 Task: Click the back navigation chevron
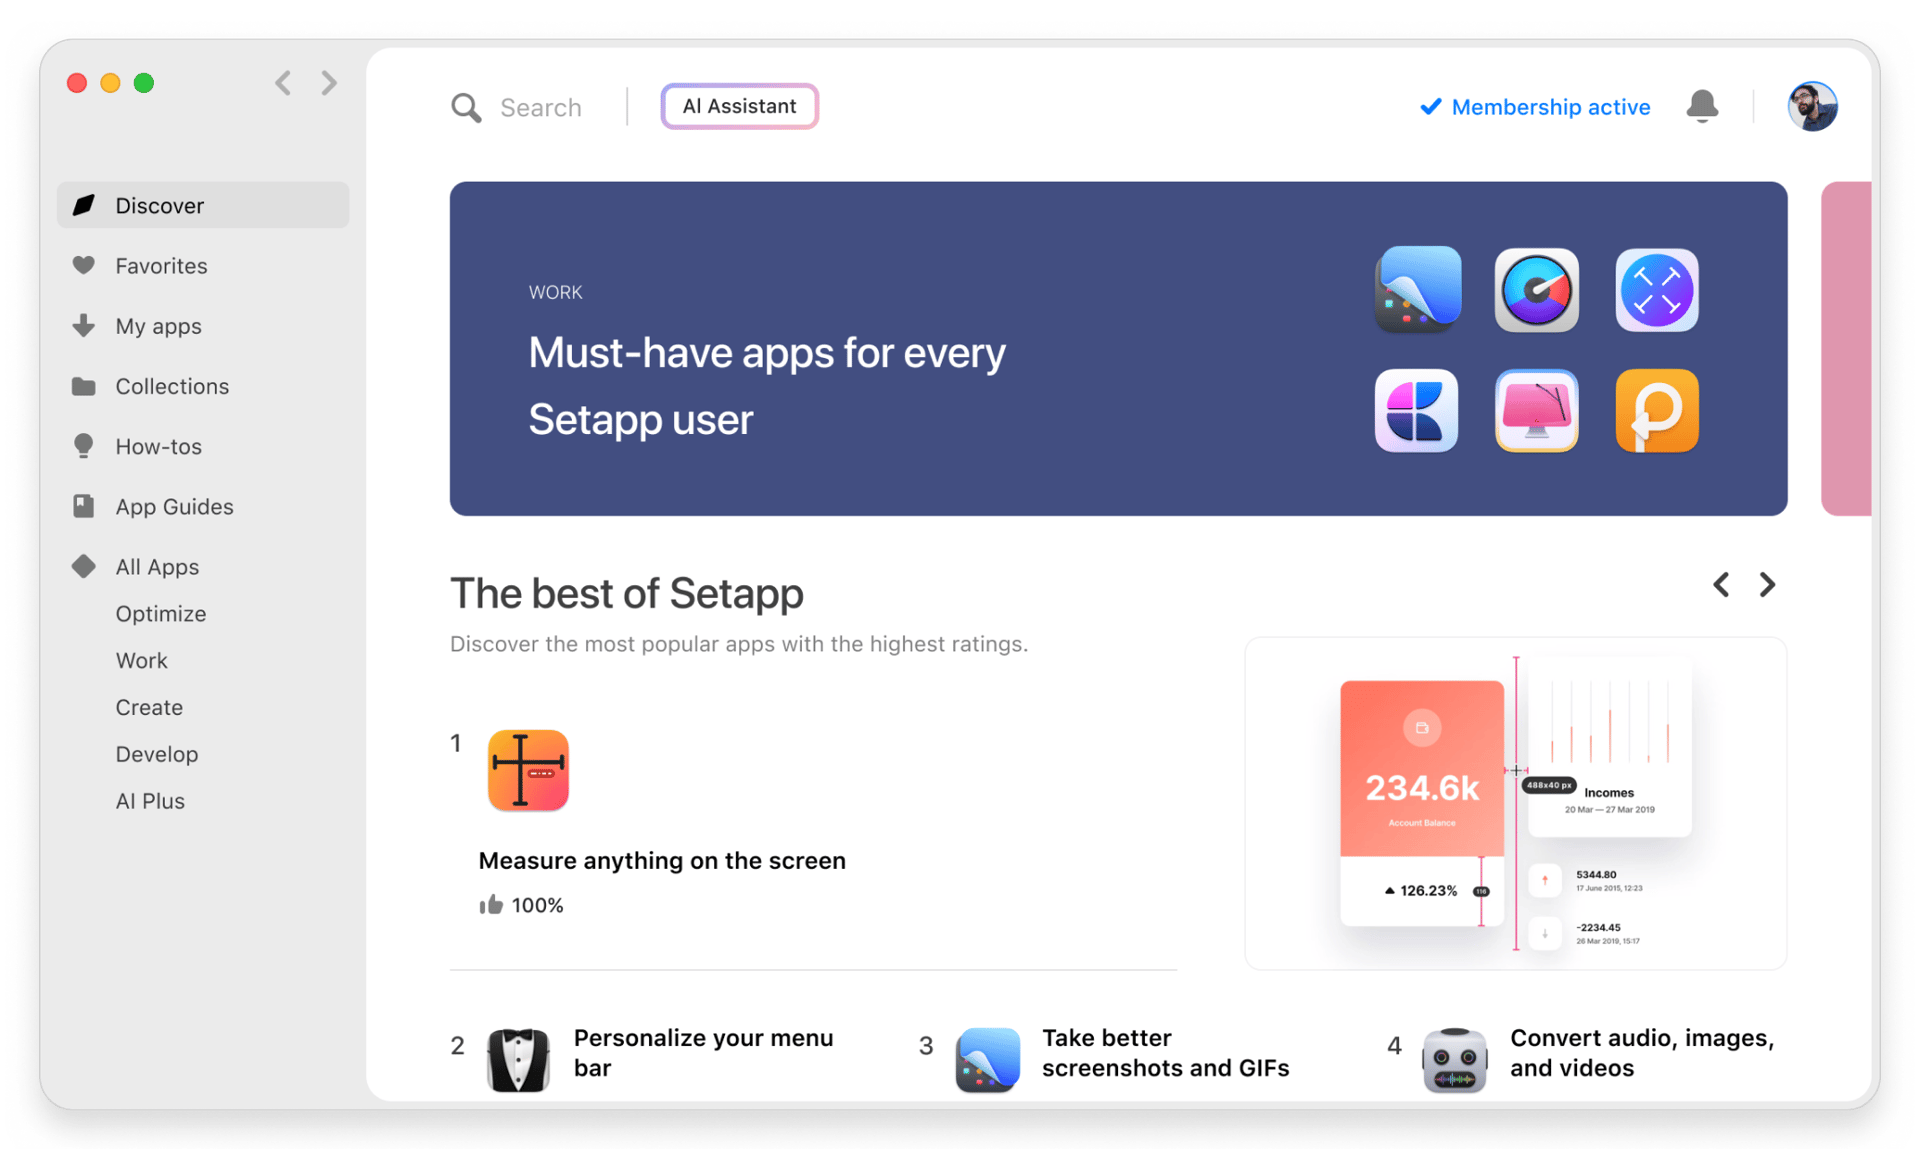coord(283,83)
